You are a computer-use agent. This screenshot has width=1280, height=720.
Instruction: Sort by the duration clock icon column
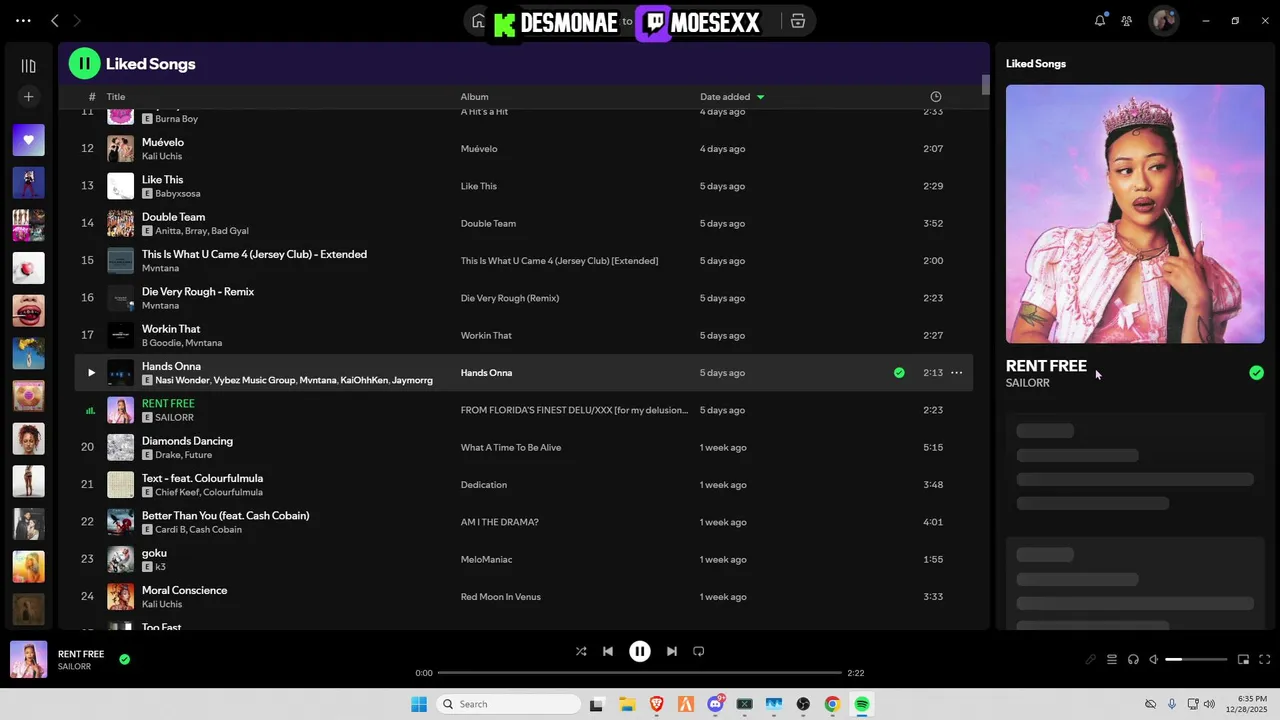(935, 97)
